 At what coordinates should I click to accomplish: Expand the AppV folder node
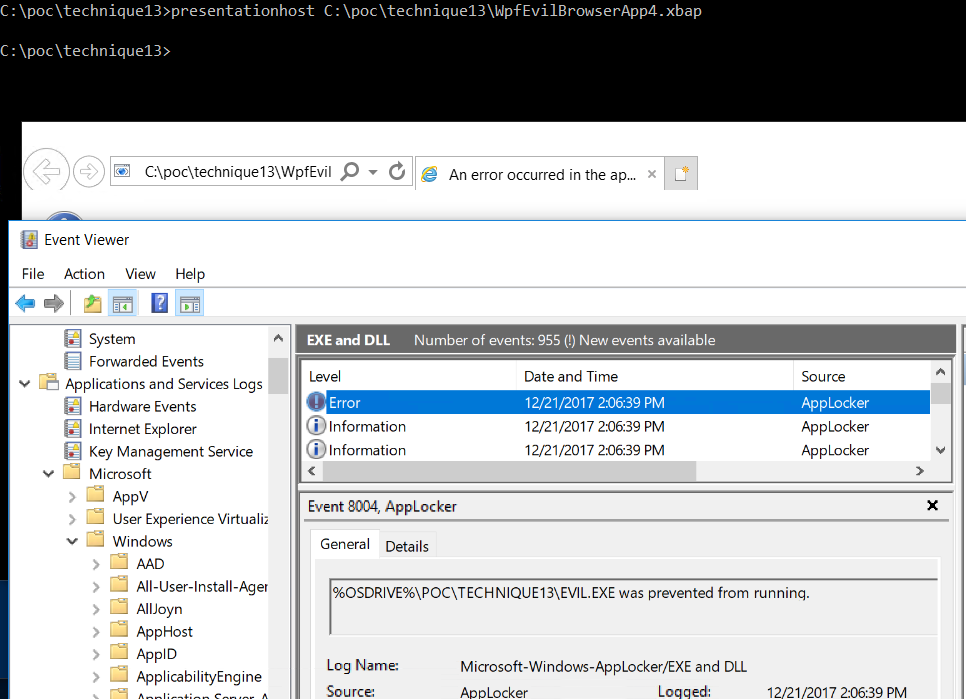click(x=72, y=496)
